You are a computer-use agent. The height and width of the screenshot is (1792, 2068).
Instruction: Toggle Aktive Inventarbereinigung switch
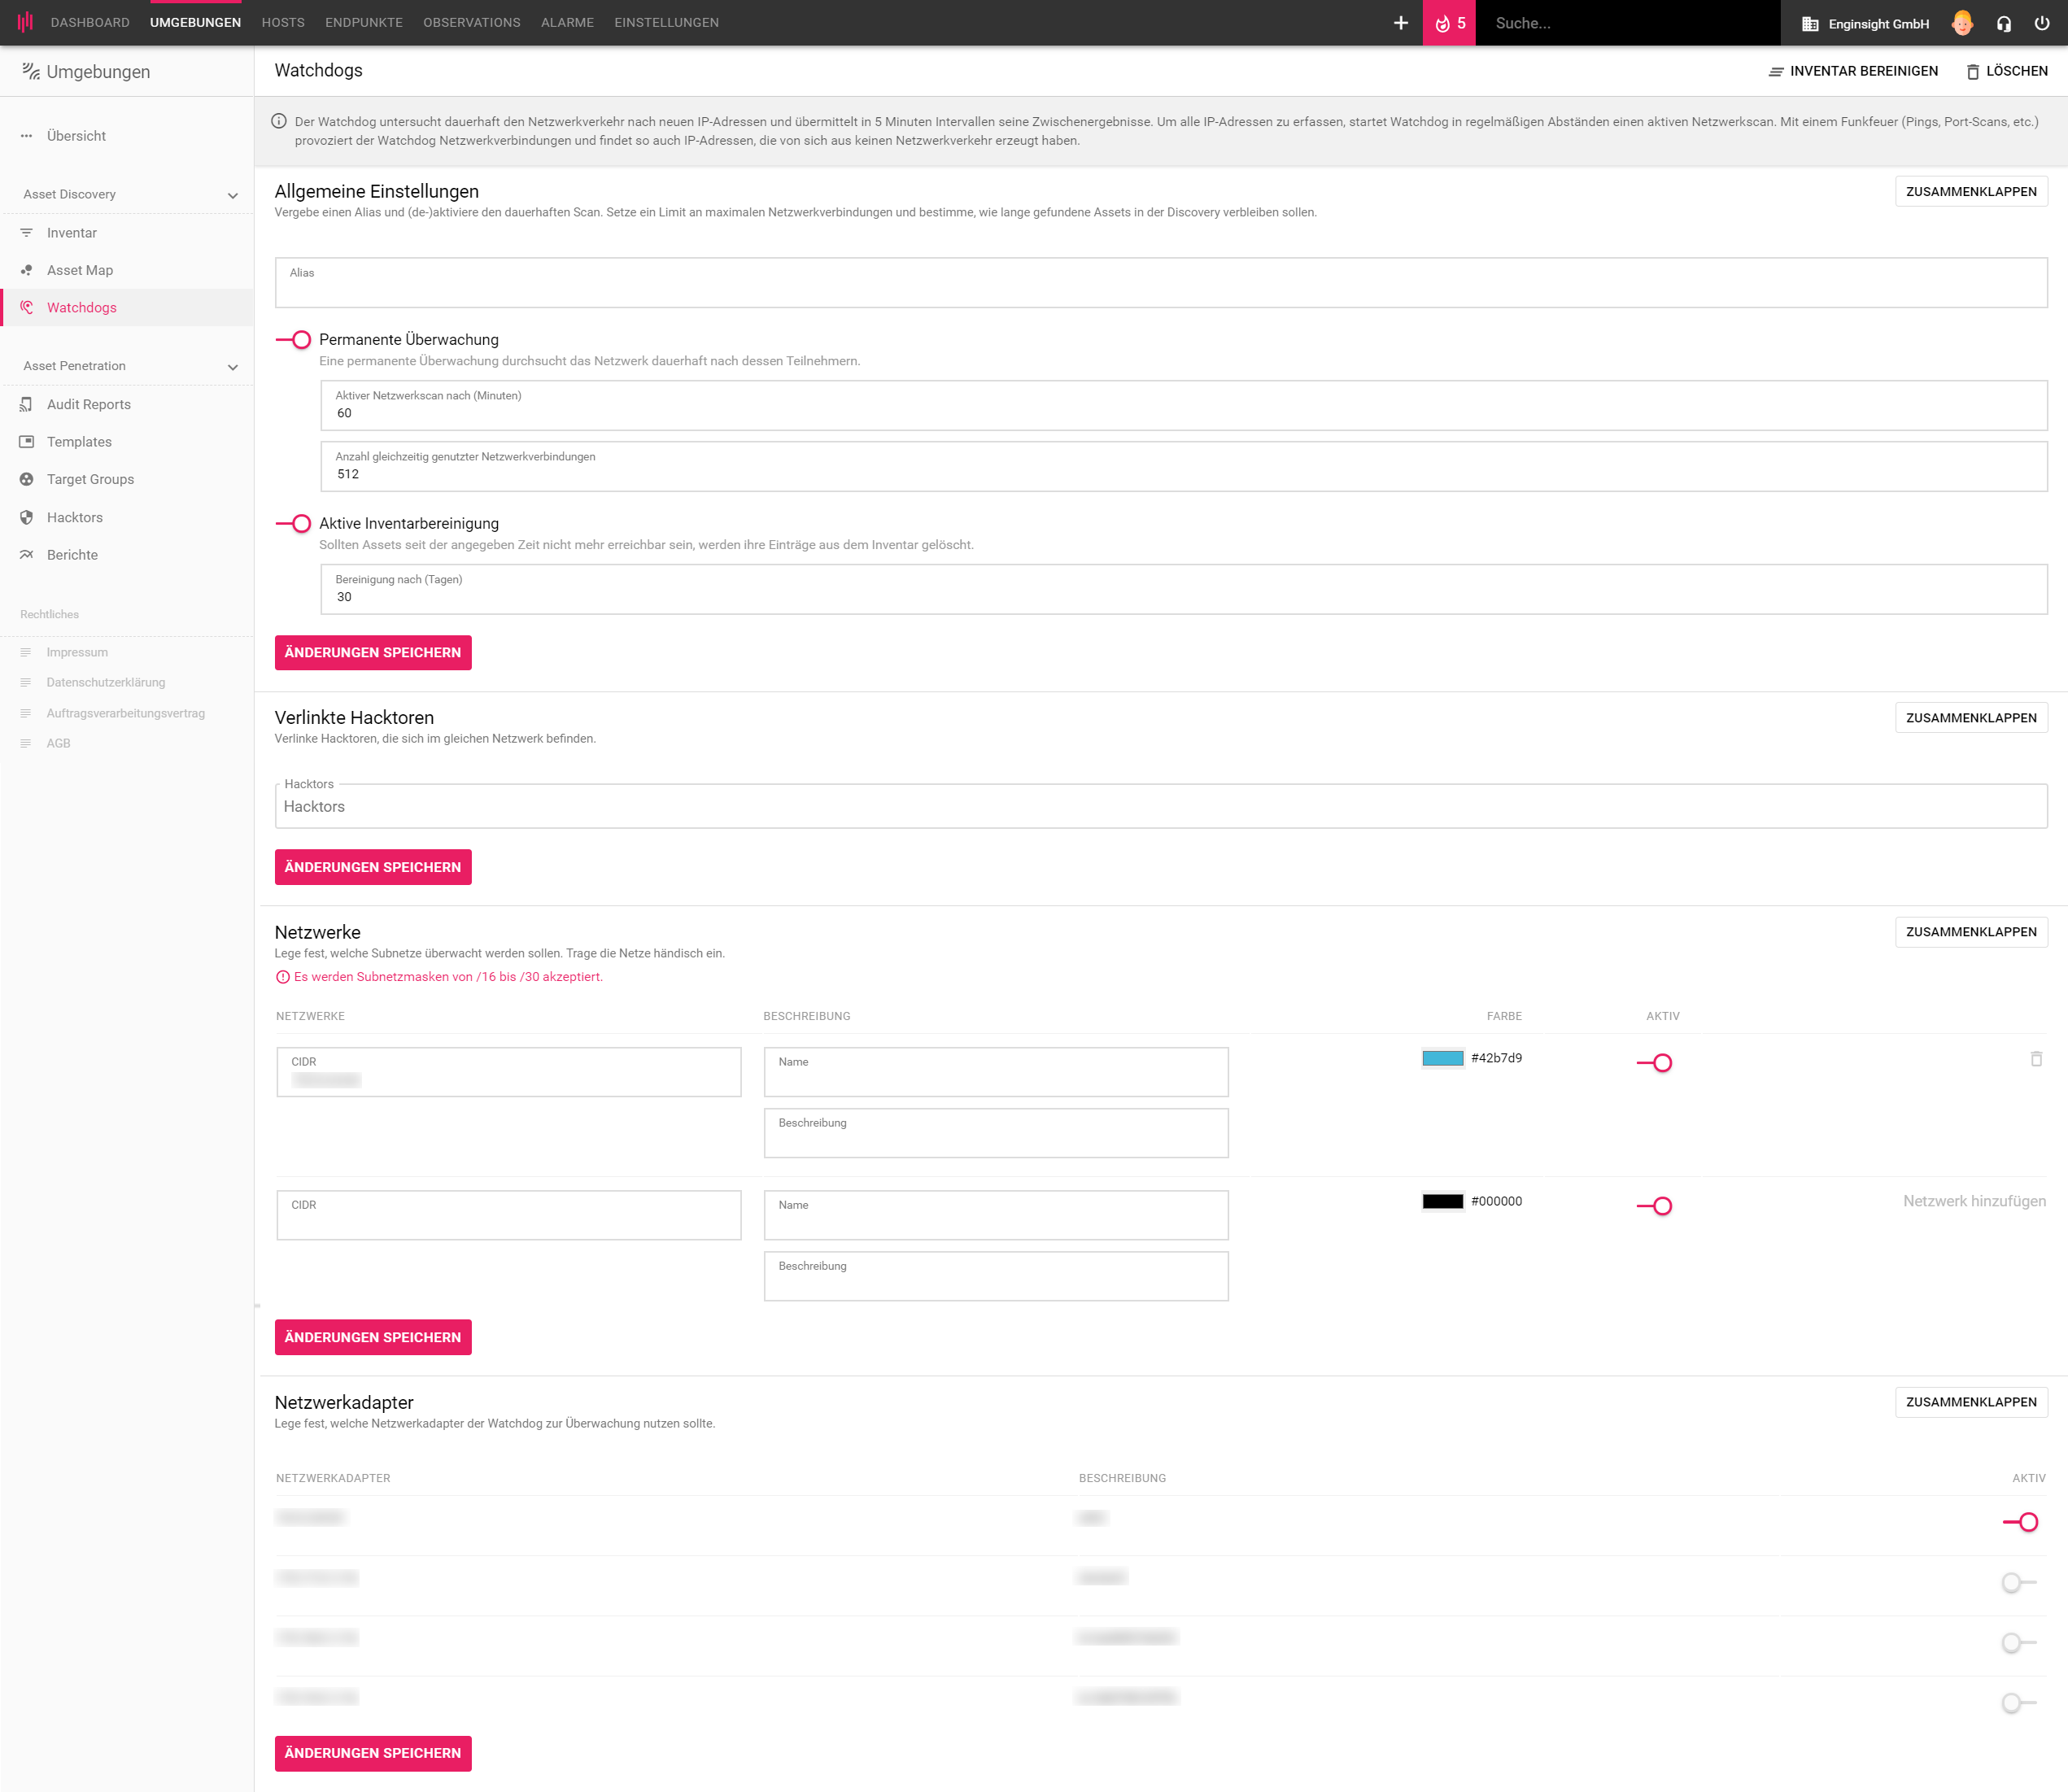(x=294, y=524)
